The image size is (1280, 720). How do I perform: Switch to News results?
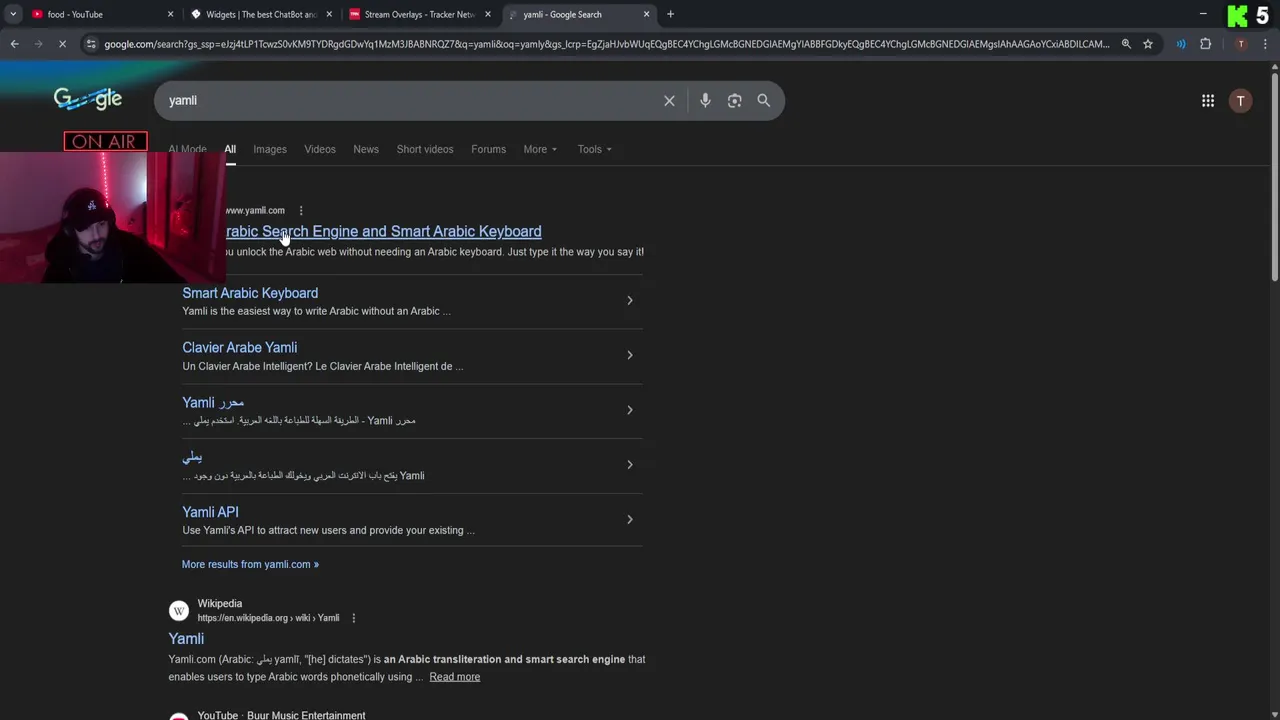[x=366, y=149]
